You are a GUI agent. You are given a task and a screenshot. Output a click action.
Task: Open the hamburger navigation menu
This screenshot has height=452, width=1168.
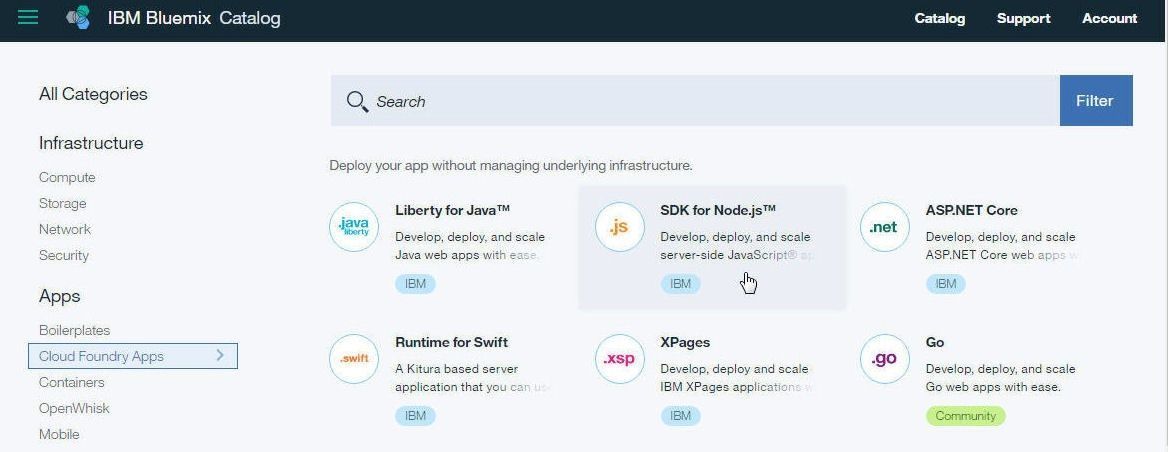(x=28, y=17)
